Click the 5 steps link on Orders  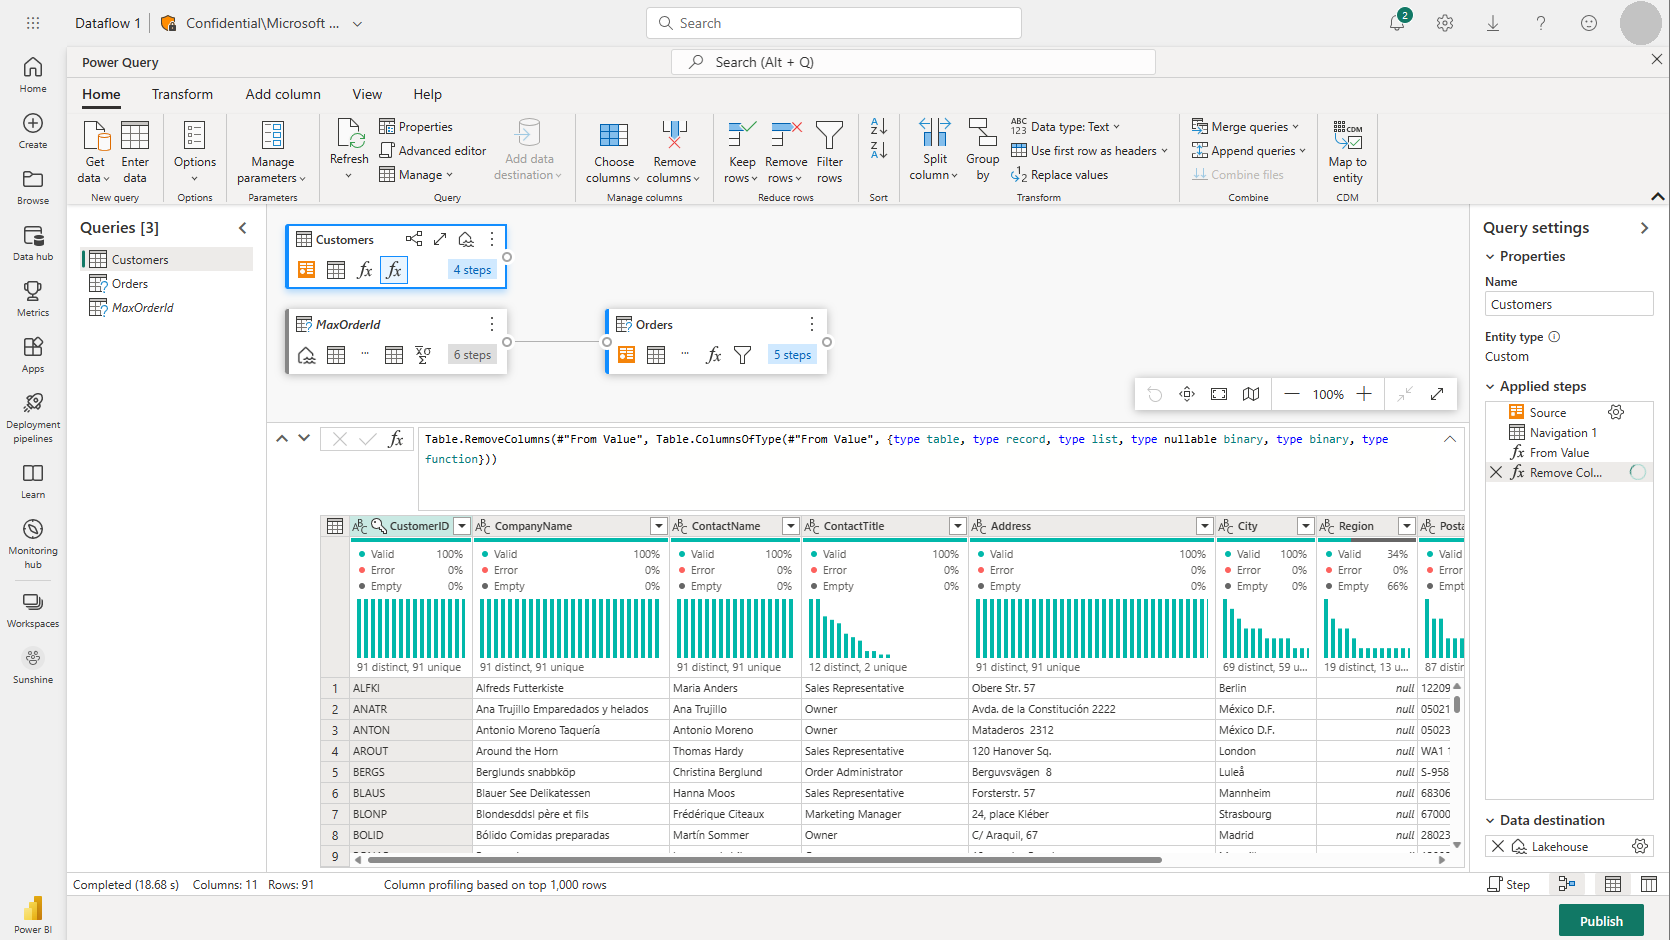792,355
